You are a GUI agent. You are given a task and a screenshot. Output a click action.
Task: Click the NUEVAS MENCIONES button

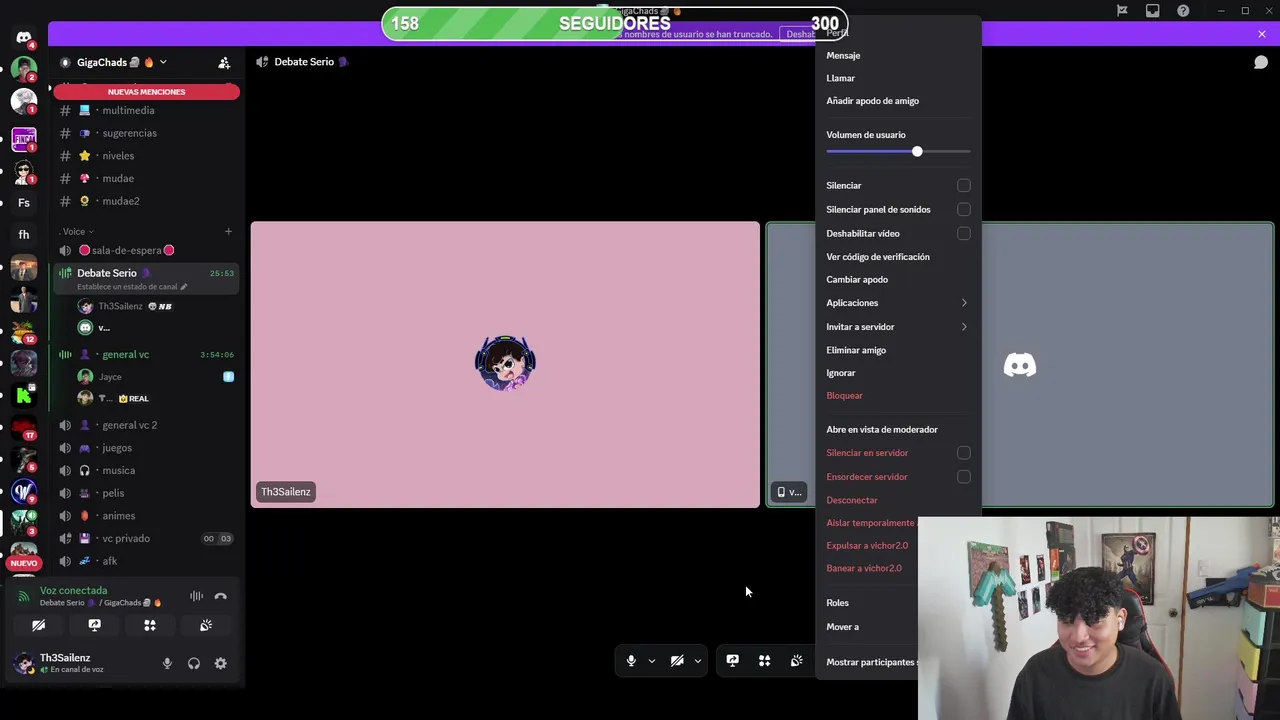146,92
